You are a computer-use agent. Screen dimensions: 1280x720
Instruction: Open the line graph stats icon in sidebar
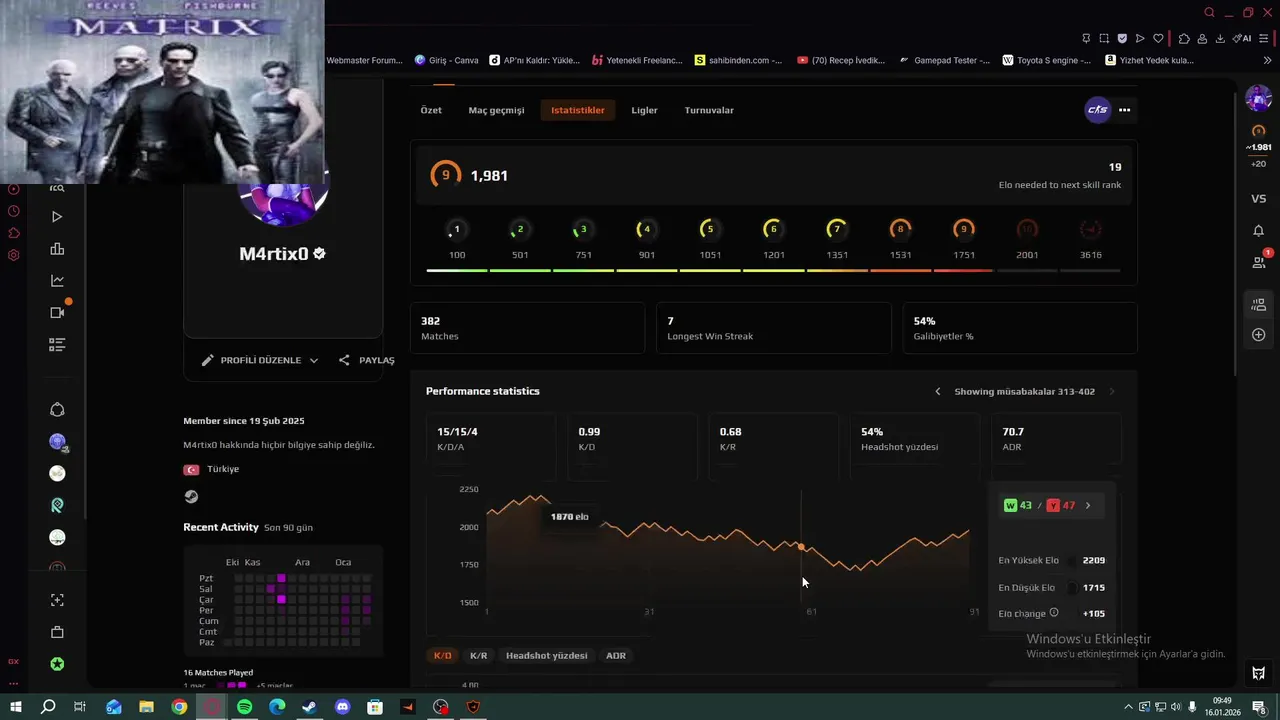tap(57, 281)
